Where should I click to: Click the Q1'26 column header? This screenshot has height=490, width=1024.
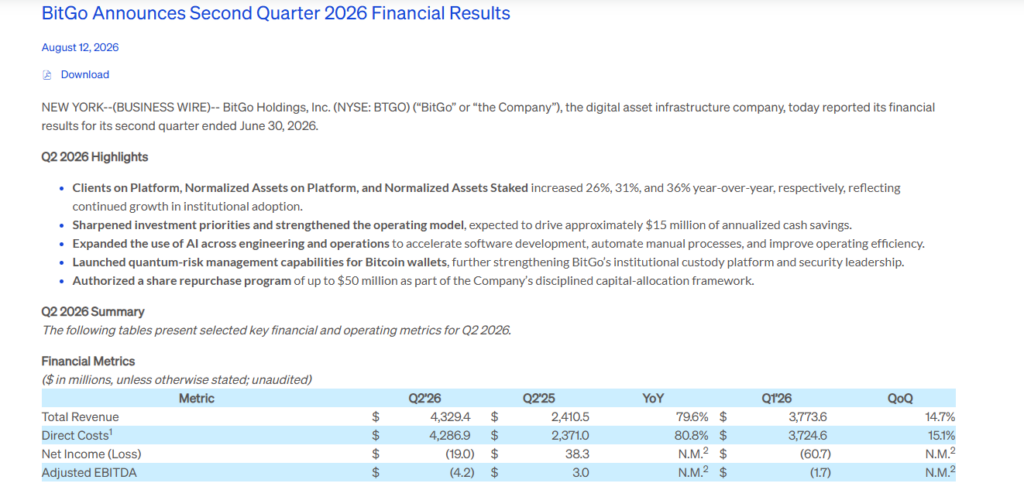(777, 397)
